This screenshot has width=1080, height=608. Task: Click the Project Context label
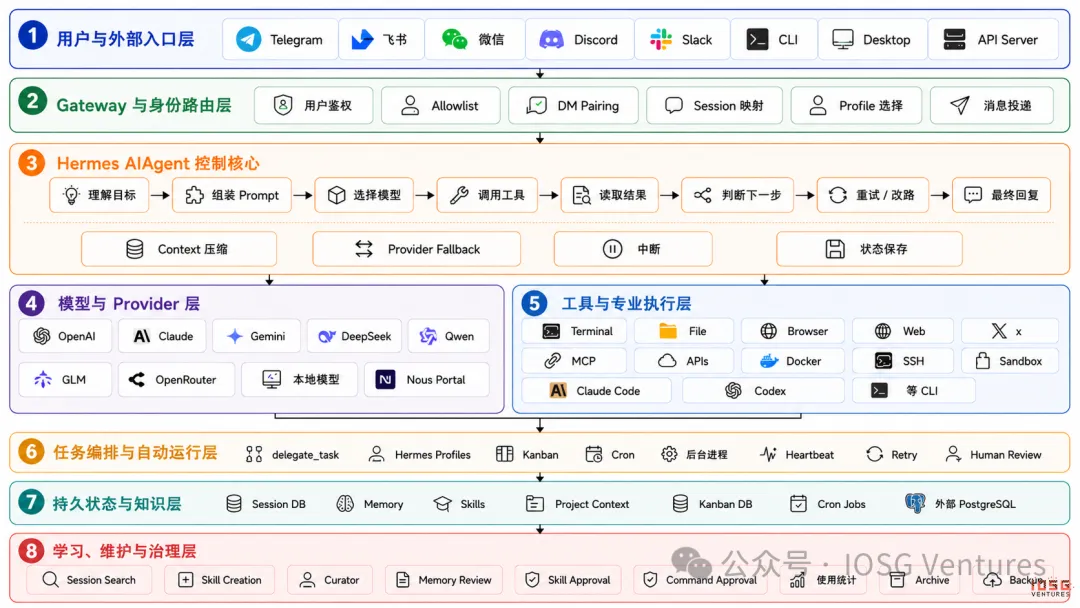(x=592, y=504)
